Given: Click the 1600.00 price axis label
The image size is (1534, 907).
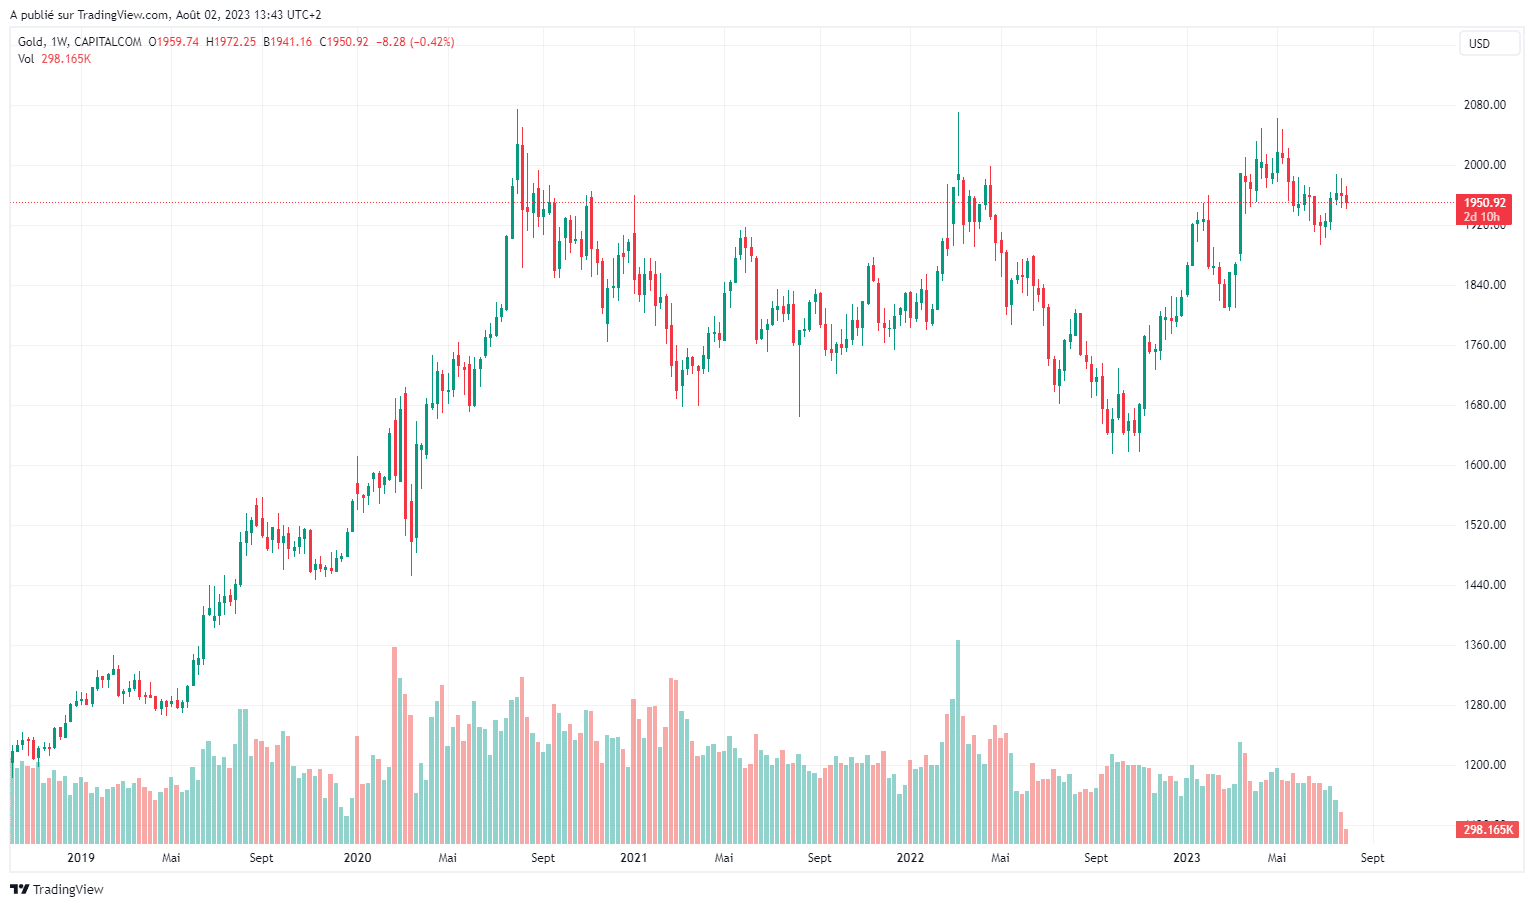Looking at the screenshot, I should [1485, 465].
